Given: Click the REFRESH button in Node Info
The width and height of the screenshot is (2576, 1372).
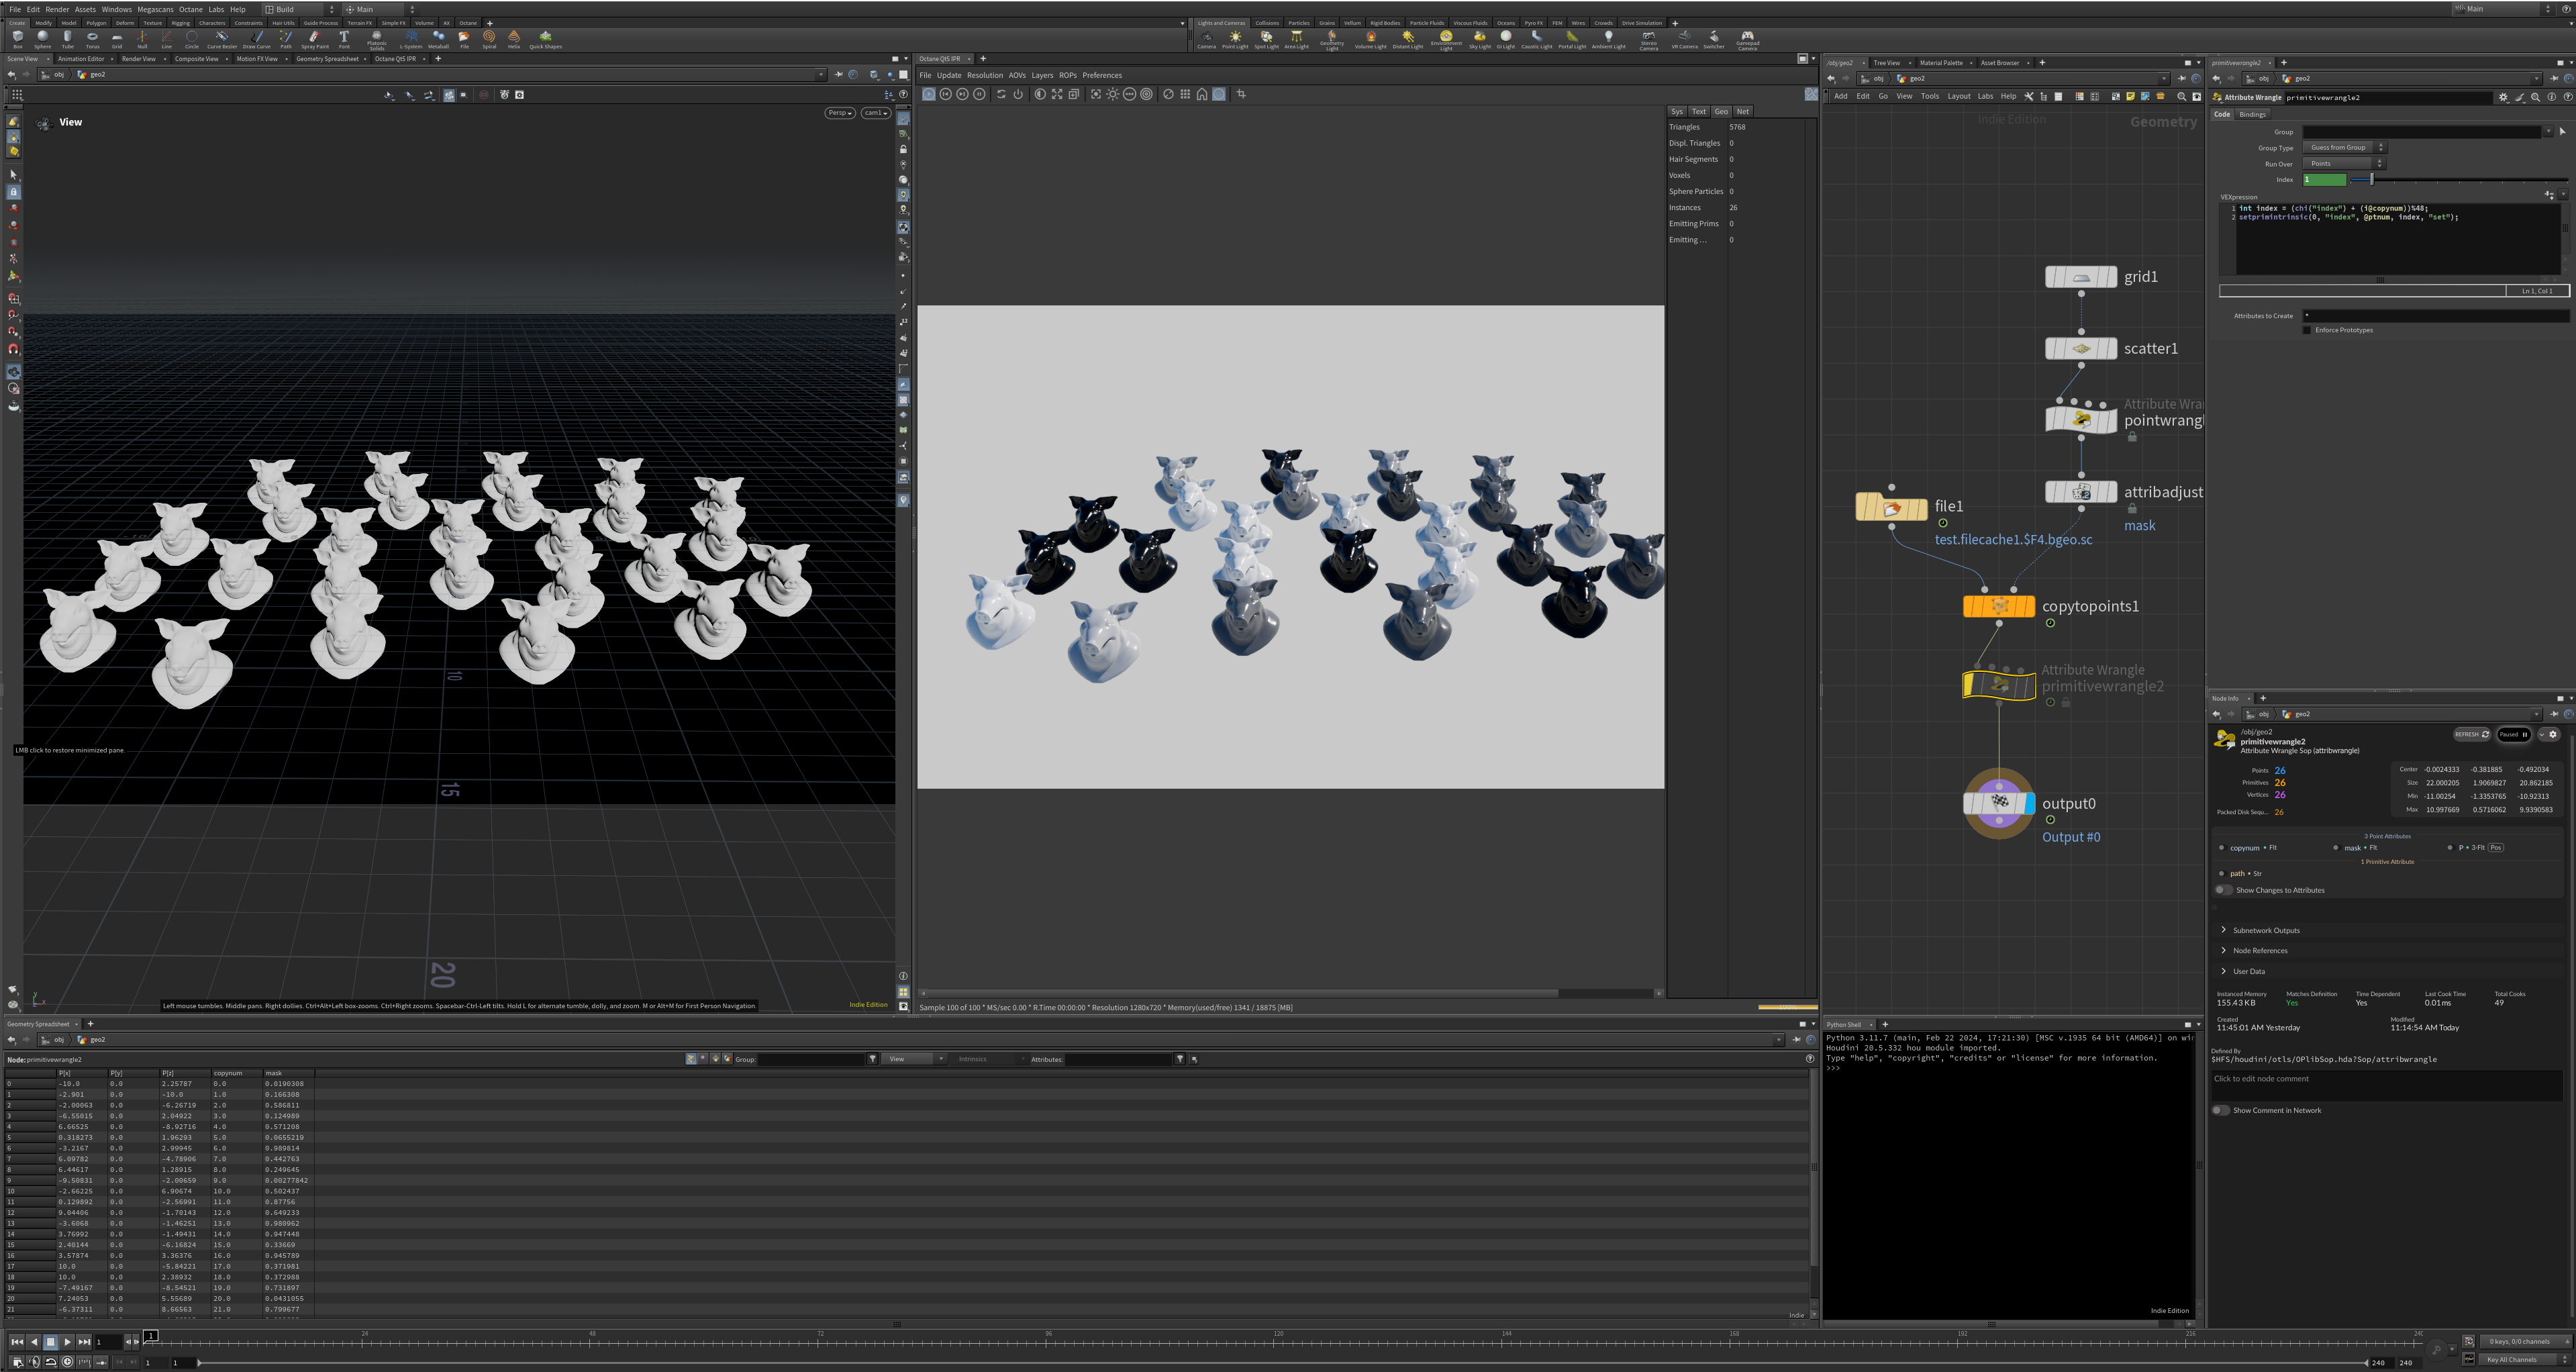Looking at the screenshot, I should (x=2472, y=734).
